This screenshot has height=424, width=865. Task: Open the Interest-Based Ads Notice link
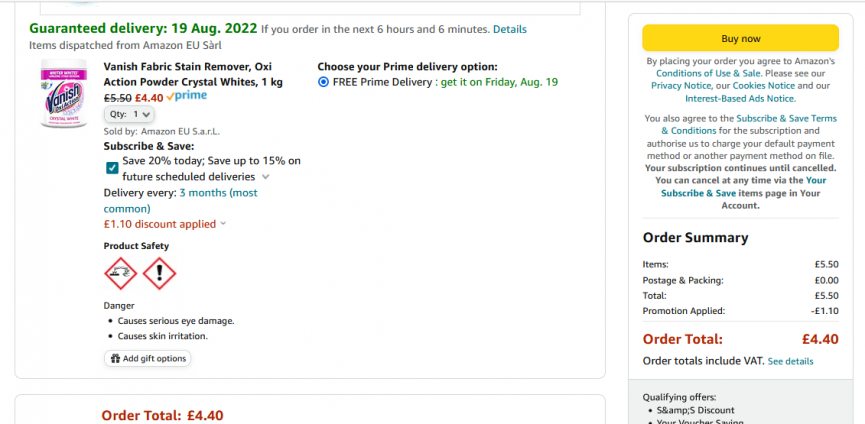(x=739, y=98)
